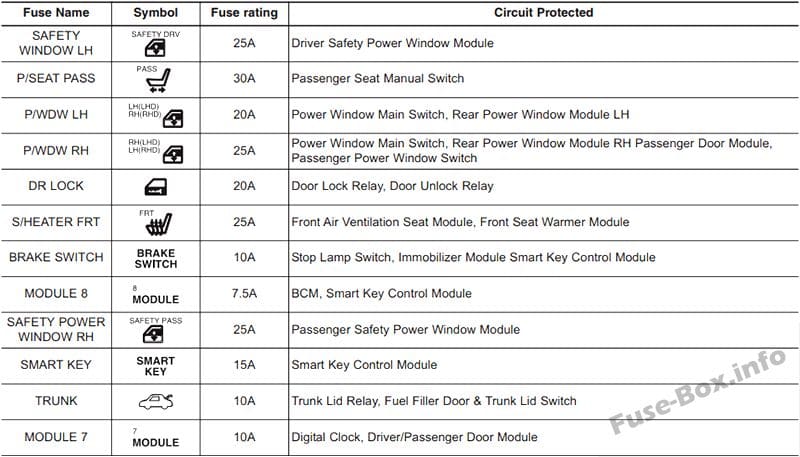Screen dimensions: 800x457
Task: Click the door lock symbol icon
Action: coord(156,187)
